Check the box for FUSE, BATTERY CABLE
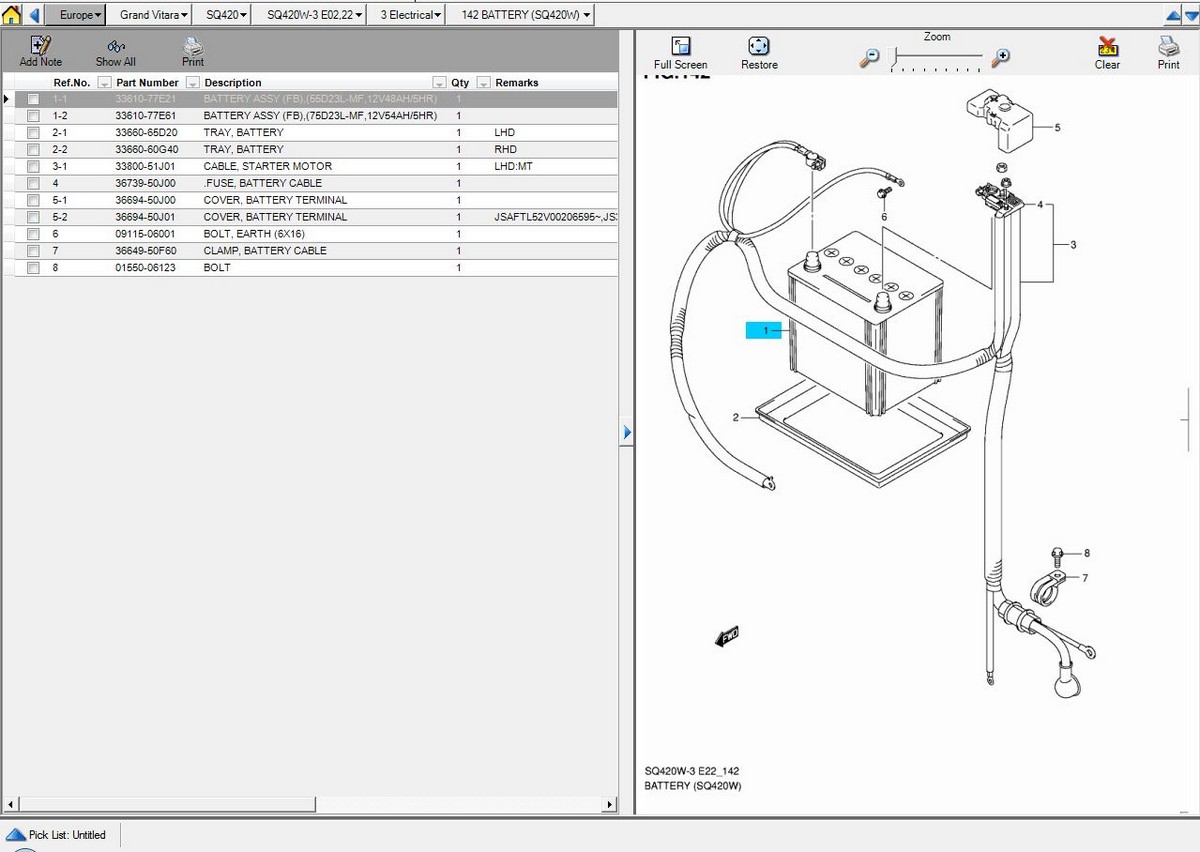This screenshot has height=852, width=1200. 33,184
